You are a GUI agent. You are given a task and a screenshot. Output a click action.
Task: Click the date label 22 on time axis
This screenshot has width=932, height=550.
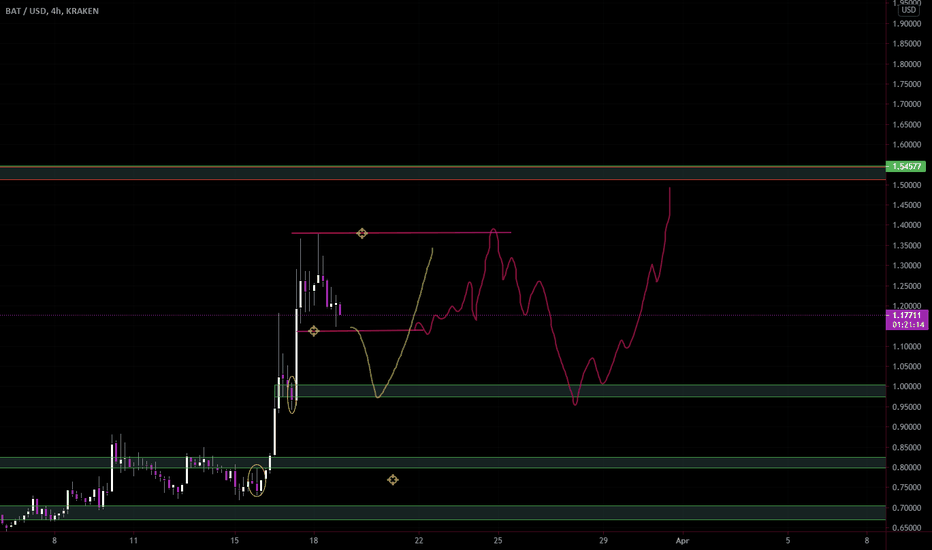coord(419,540)
